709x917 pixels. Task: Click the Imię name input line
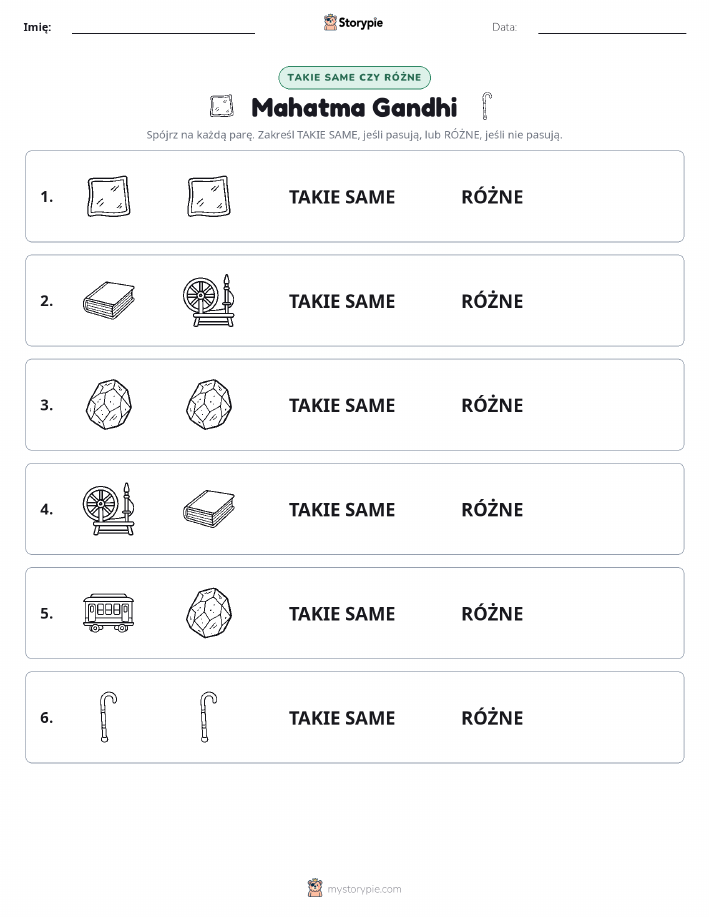tap(163, 28)
